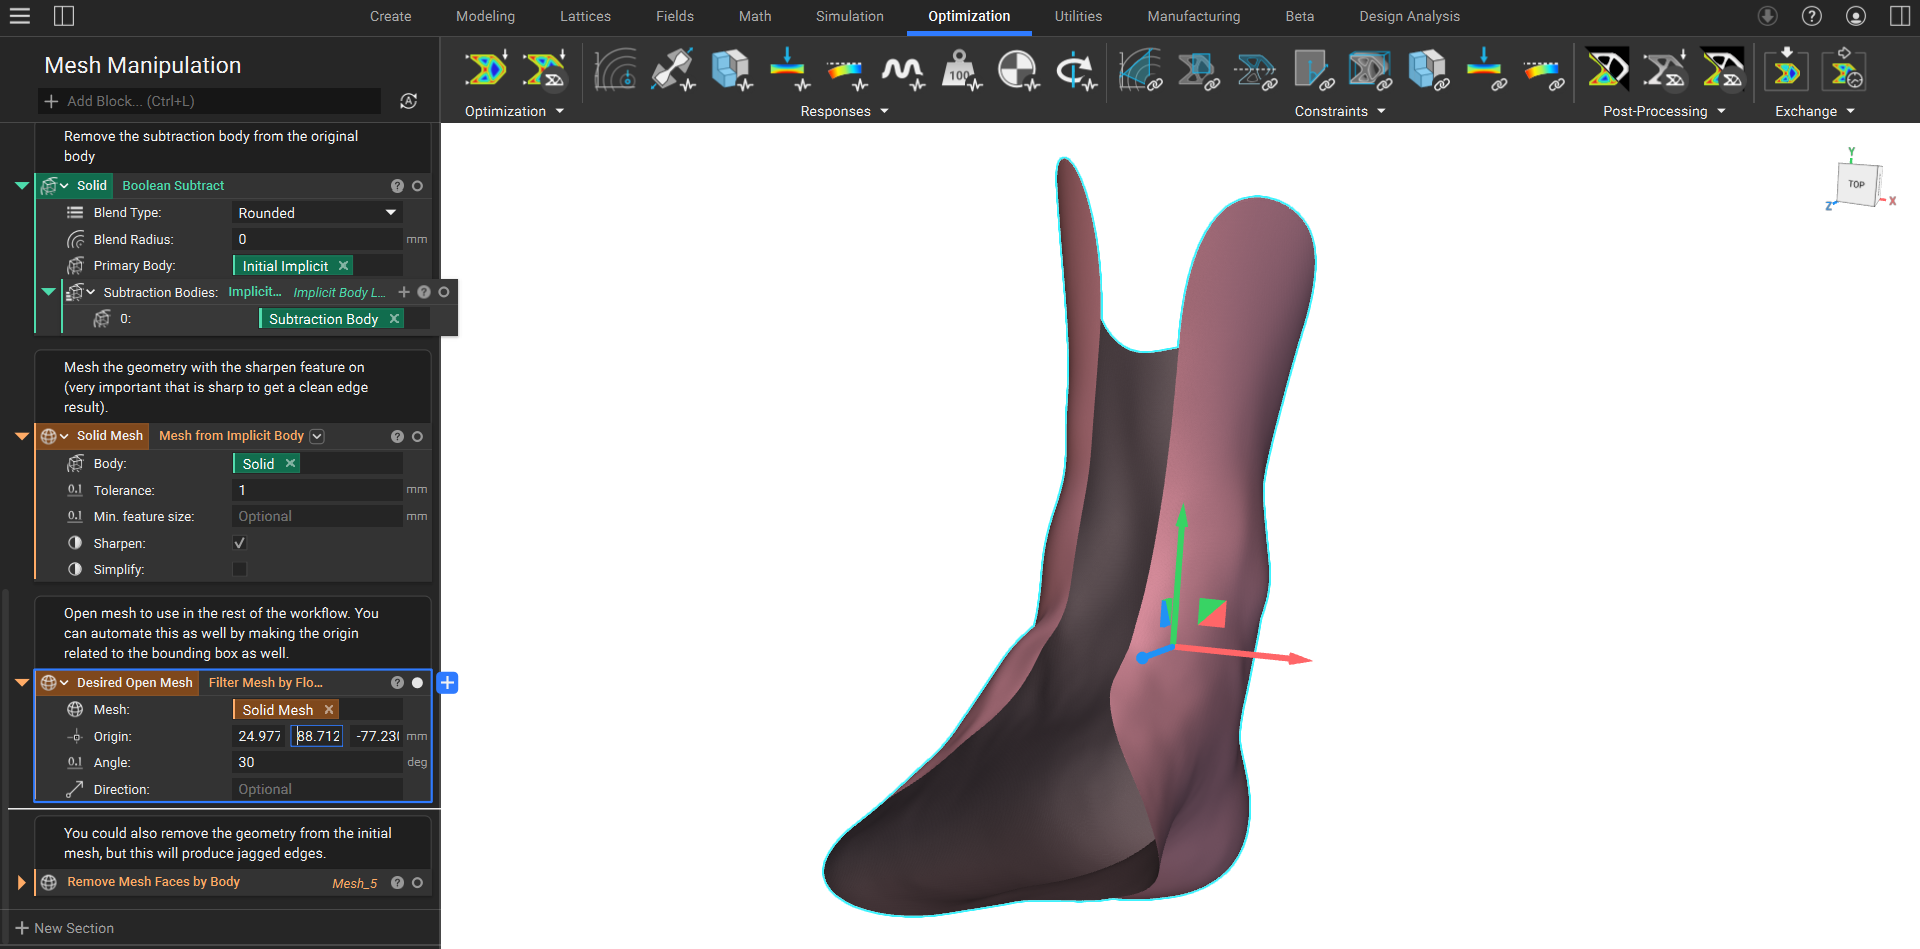Open the Center of Gravity response tool

click(1018, 70)
